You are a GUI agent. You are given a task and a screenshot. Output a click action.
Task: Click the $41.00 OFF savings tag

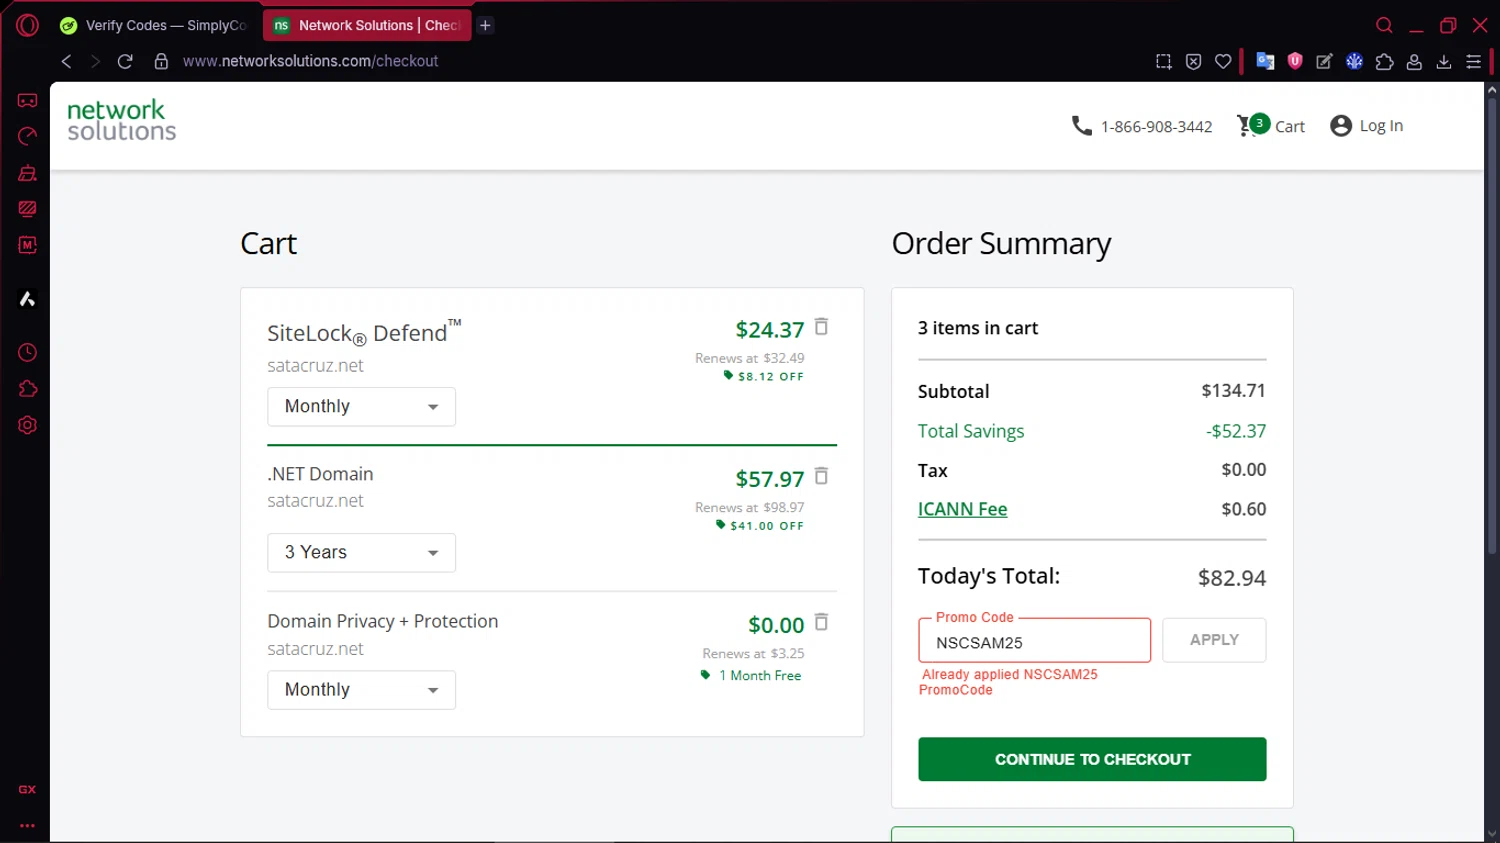point(759,525)
